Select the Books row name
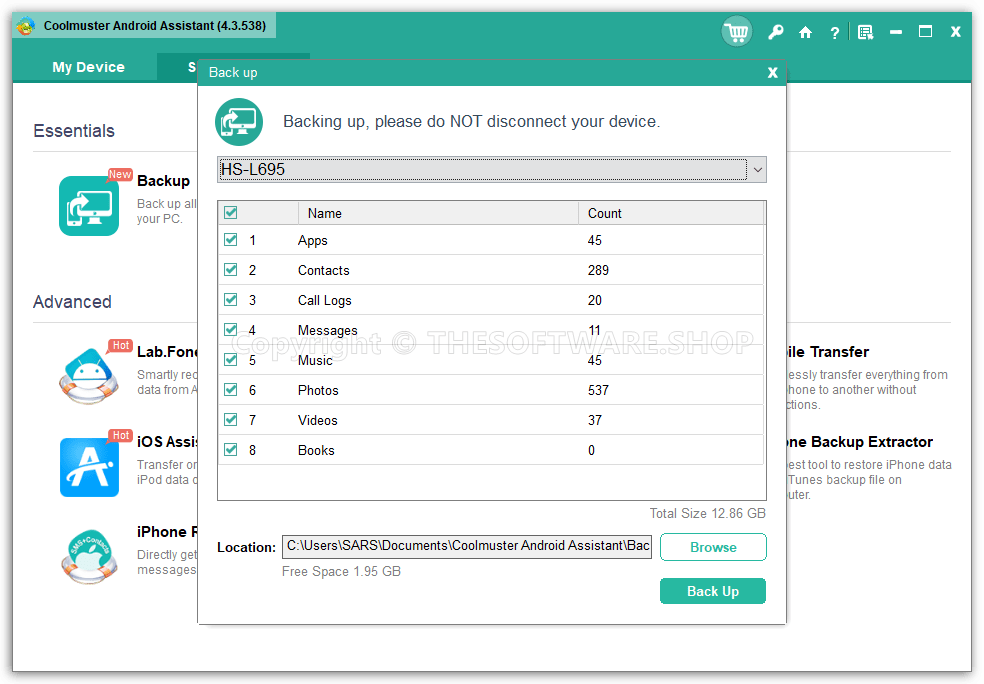 pos(316,451)
